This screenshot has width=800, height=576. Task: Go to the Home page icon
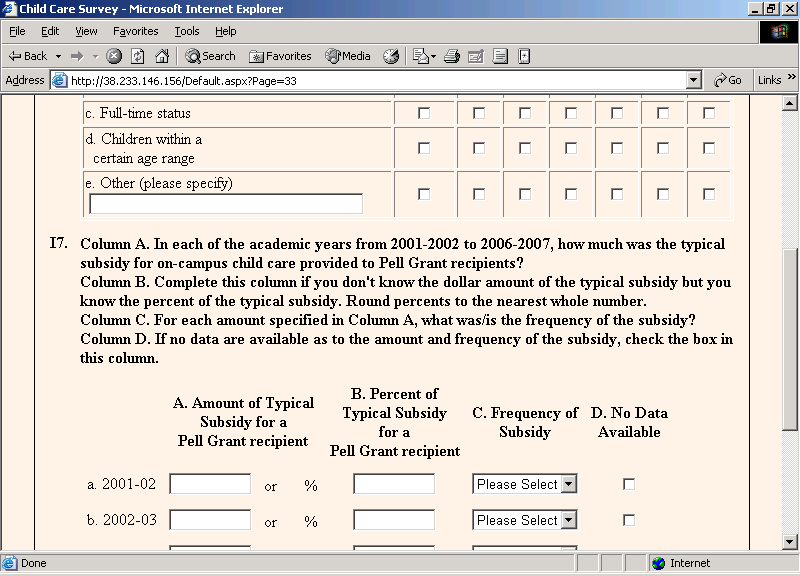160,56
